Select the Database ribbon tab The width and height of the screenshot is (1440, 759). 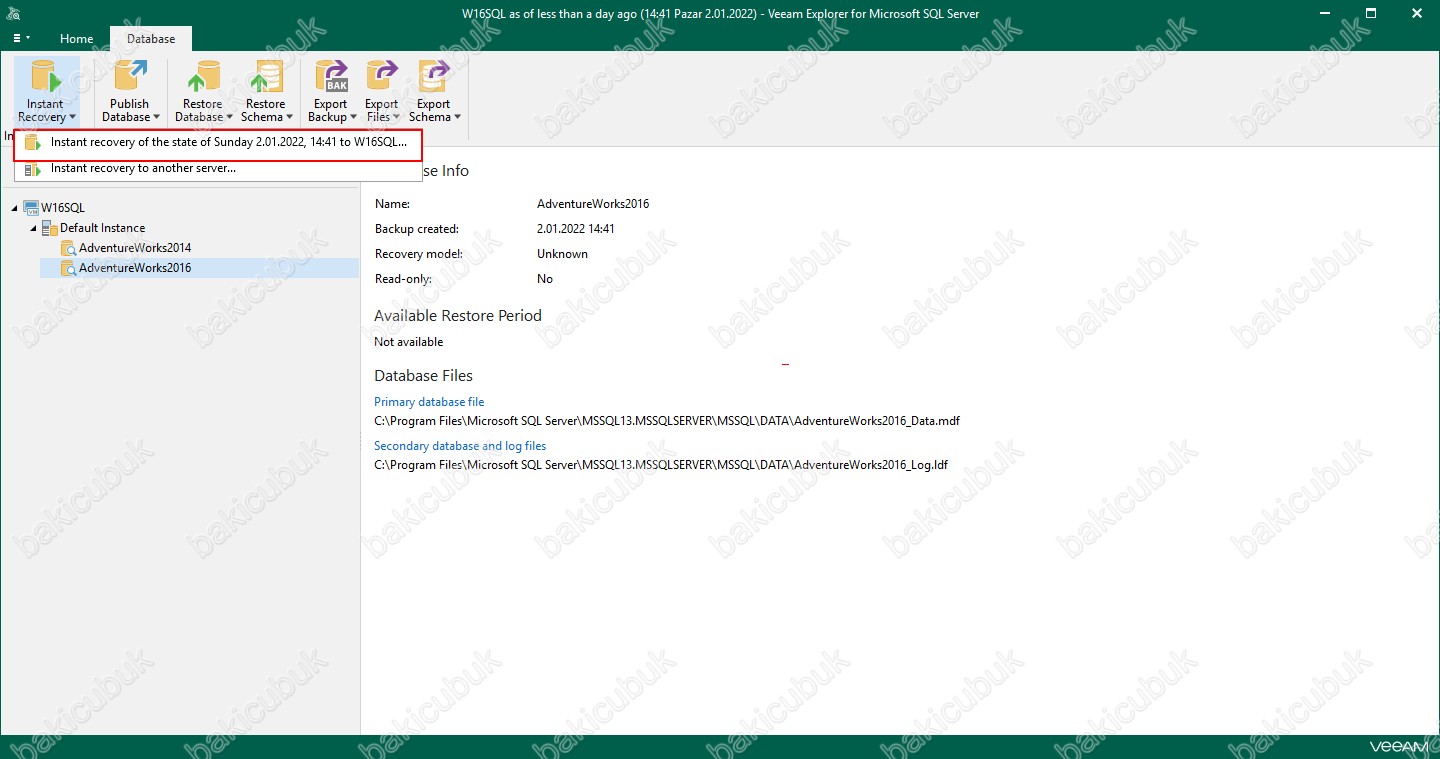click(x=151, y=39)
